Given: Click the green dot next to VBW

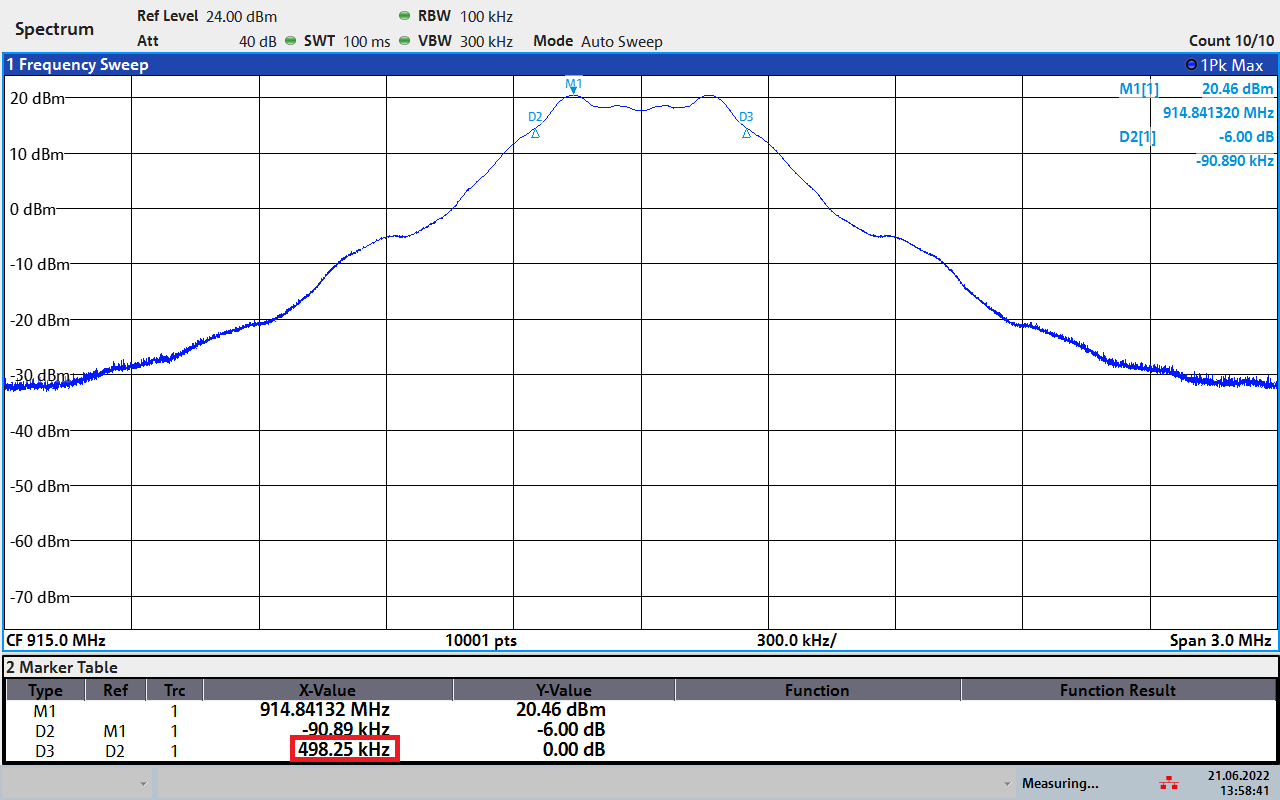Looking at the screenshot, I should [404, 41].
